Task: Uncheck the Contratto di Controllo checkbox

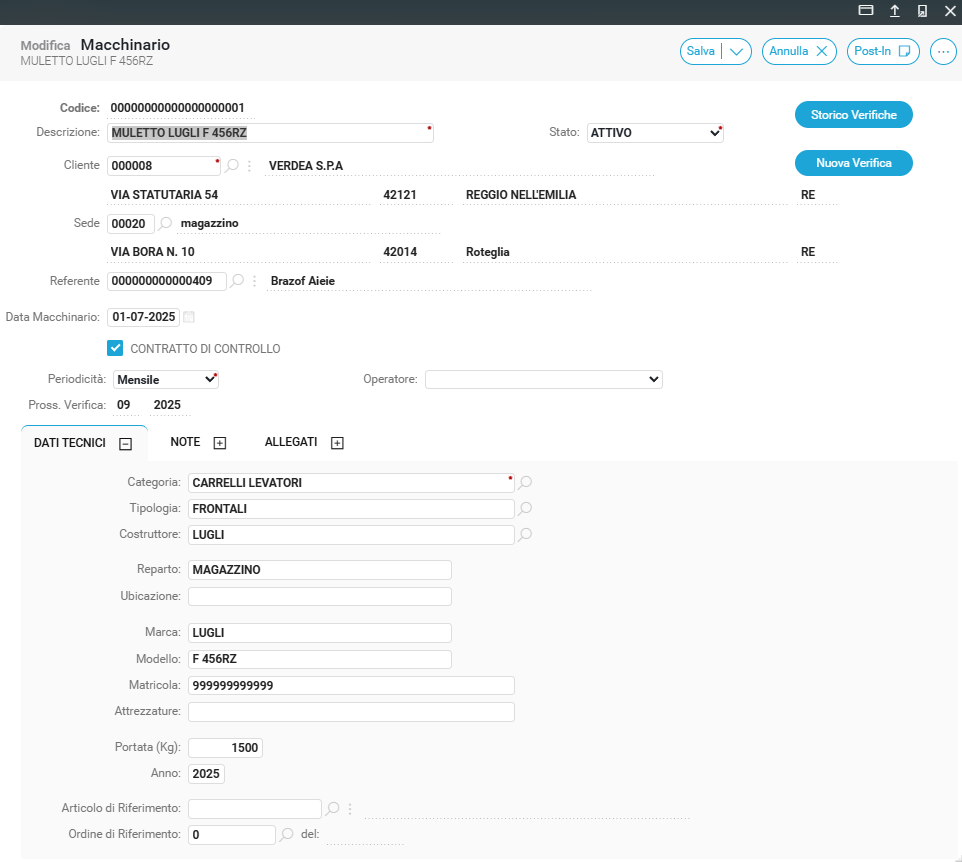Action: (115, 349)
